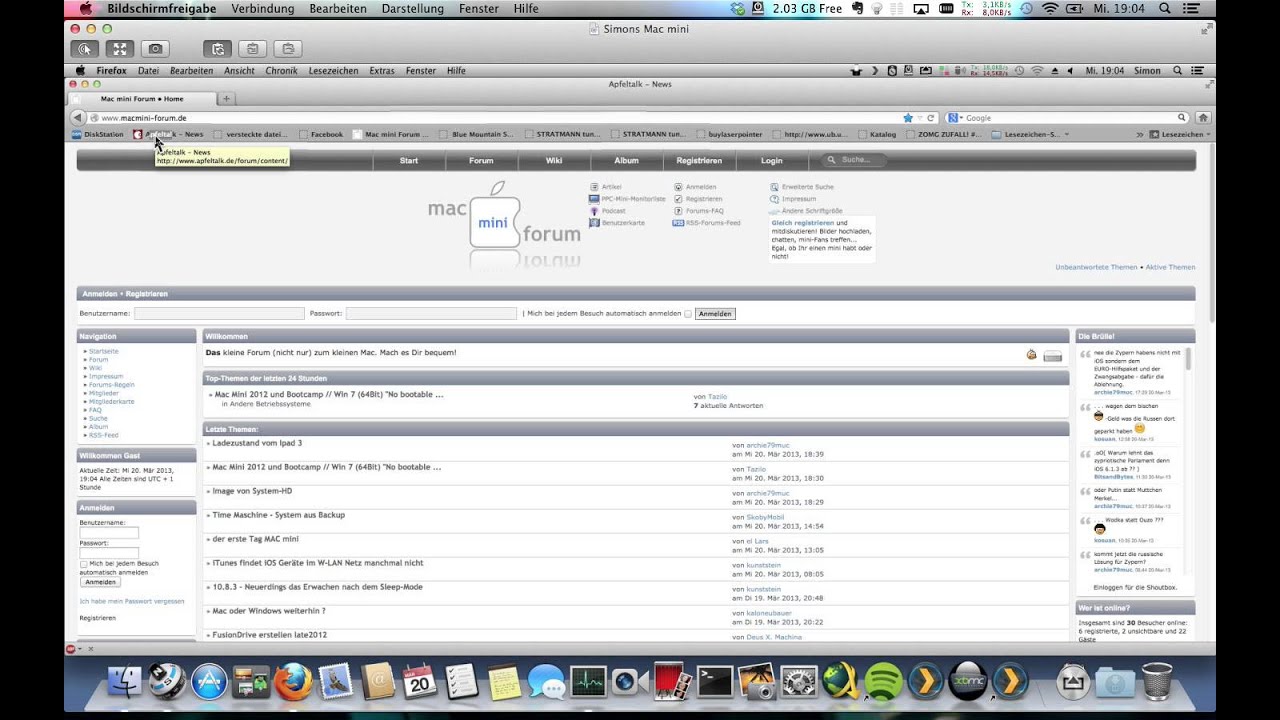The image size is (1280, 720).
Task: Open Messages speech bubble icon in the dock
Action: pyautogui.click(x=547, y=681)
